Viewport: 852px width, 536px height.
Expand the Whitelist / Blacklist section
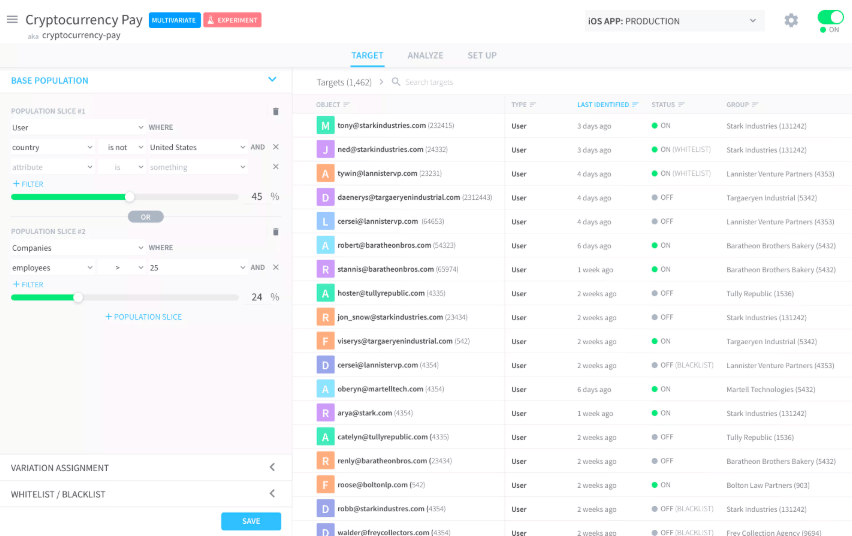272,494
